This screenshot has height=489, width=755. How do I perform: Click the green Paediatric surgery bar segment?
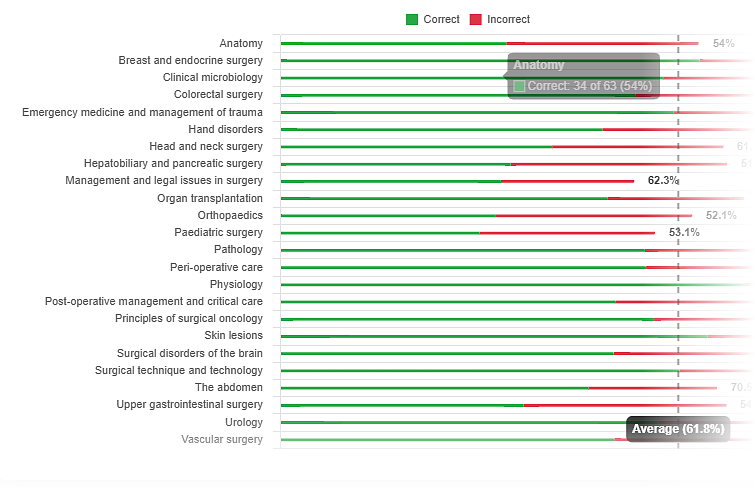[380, 233]
